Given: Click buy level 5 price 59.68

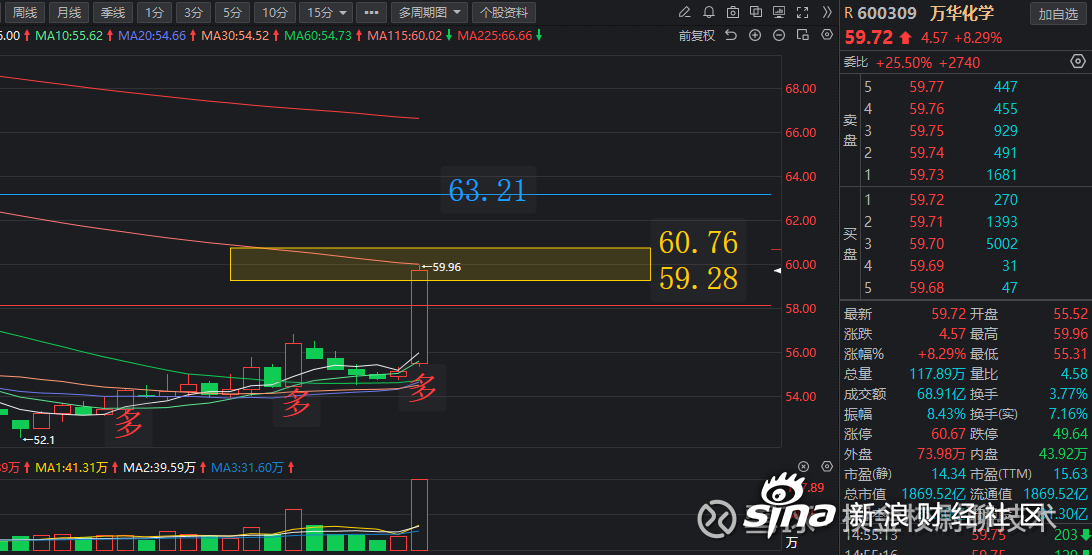Looking at the screenshot, I should point(926,288).
